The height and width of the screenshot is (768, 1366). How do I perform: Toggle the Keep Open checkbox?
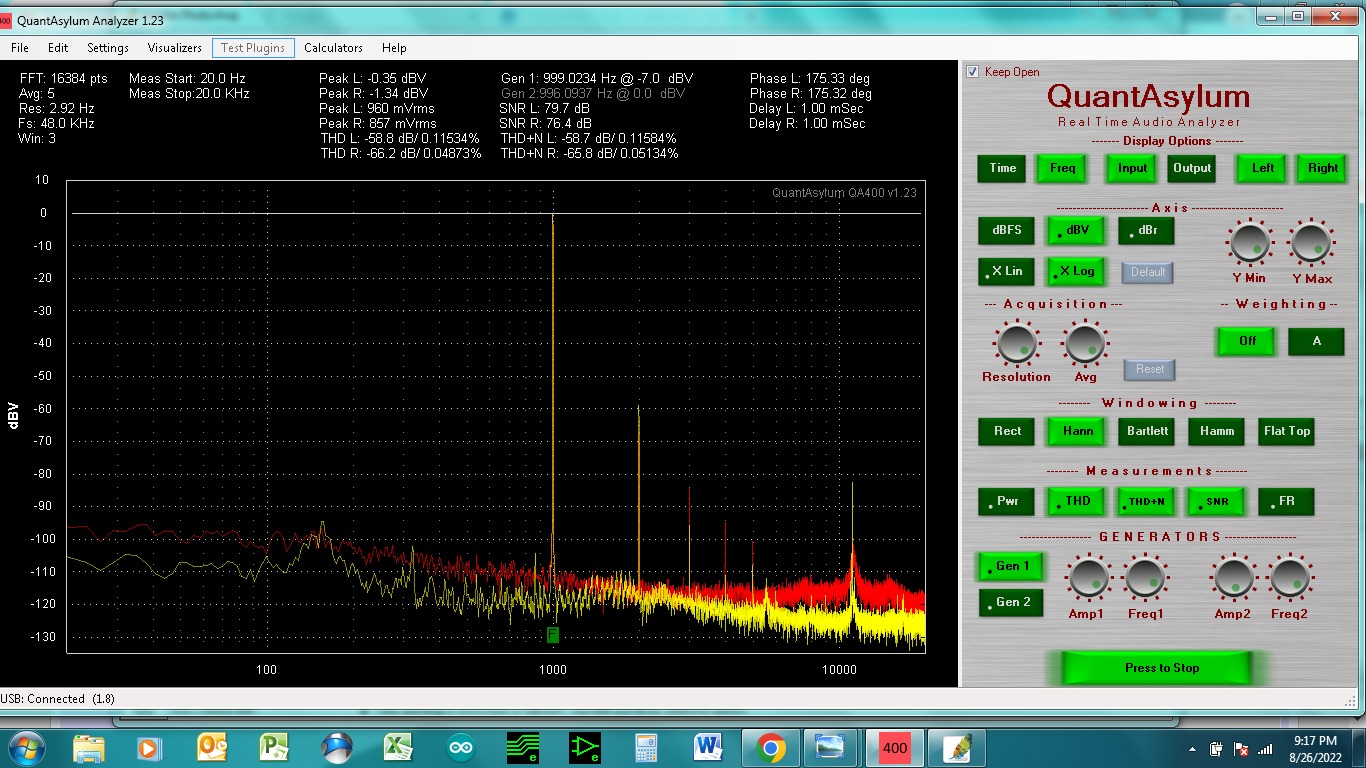(x=973, y=72)
